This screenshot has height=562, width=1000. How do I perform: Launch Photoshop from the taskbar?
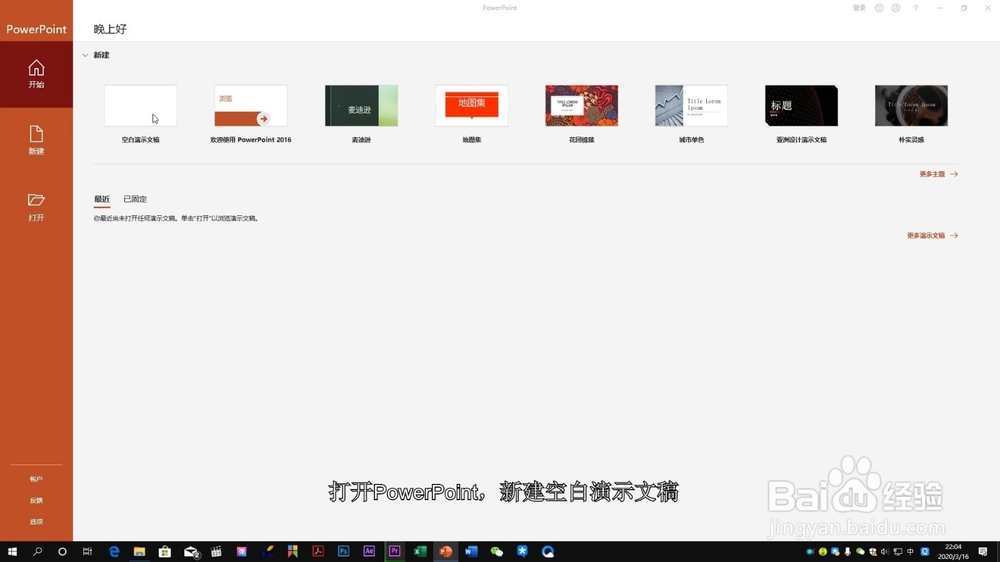click(x=343, y=552)
